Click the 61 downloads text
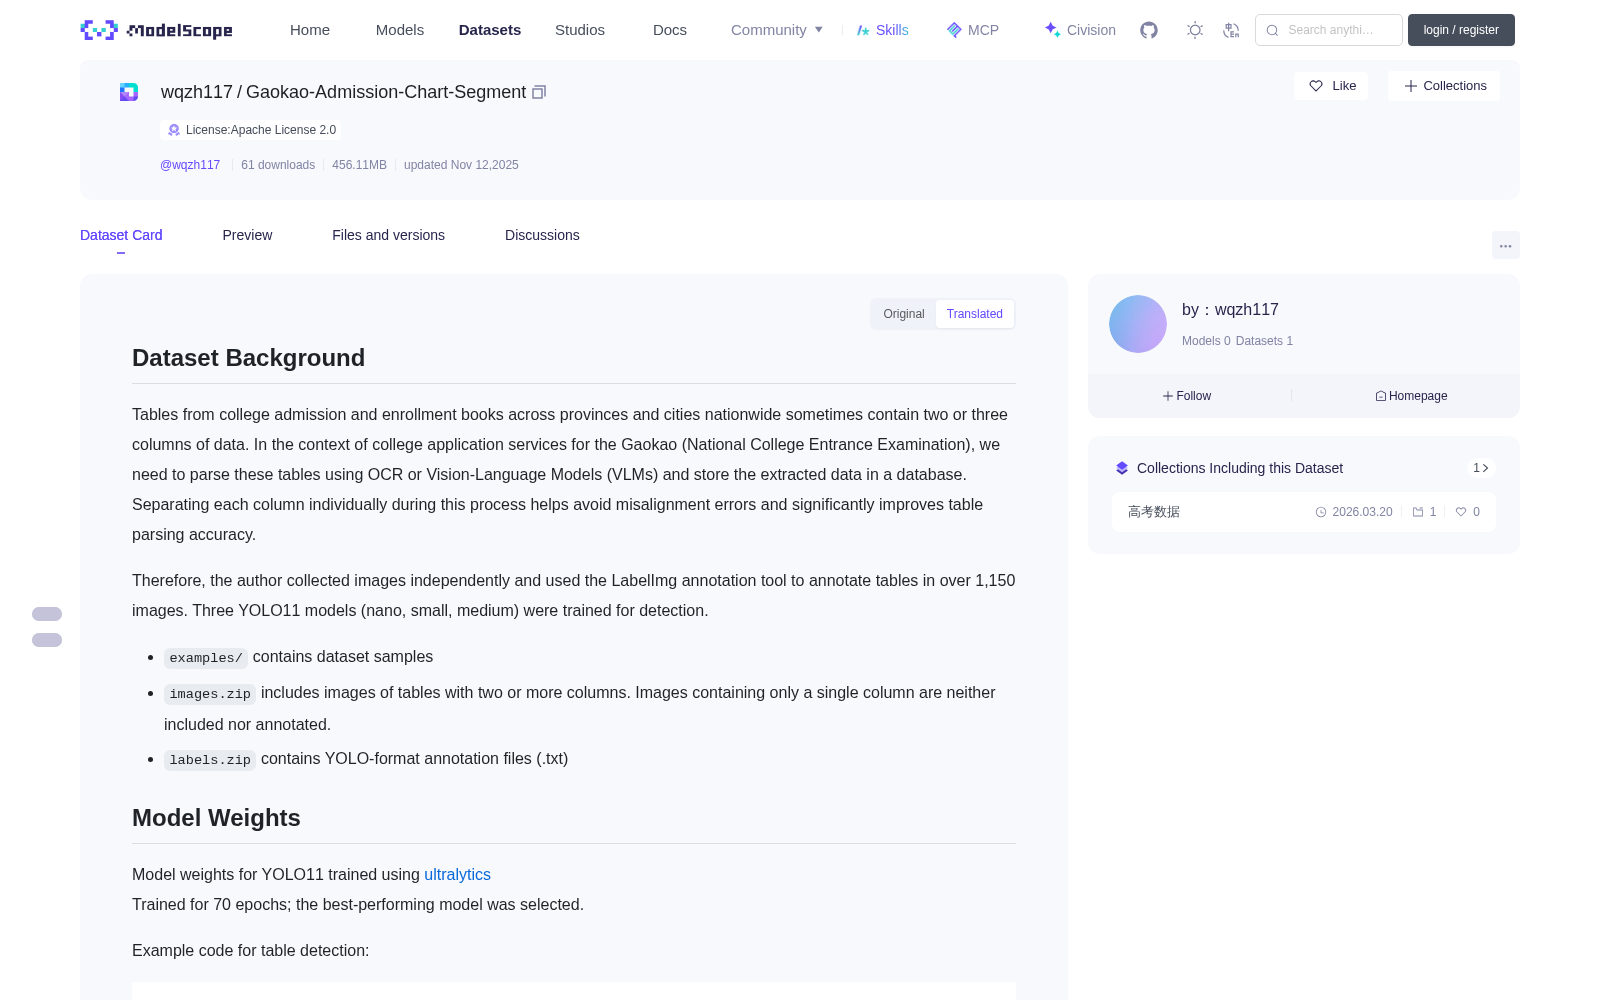Screen dimensions: 1600x1000 pyautogui.click(x=278, y=165)
